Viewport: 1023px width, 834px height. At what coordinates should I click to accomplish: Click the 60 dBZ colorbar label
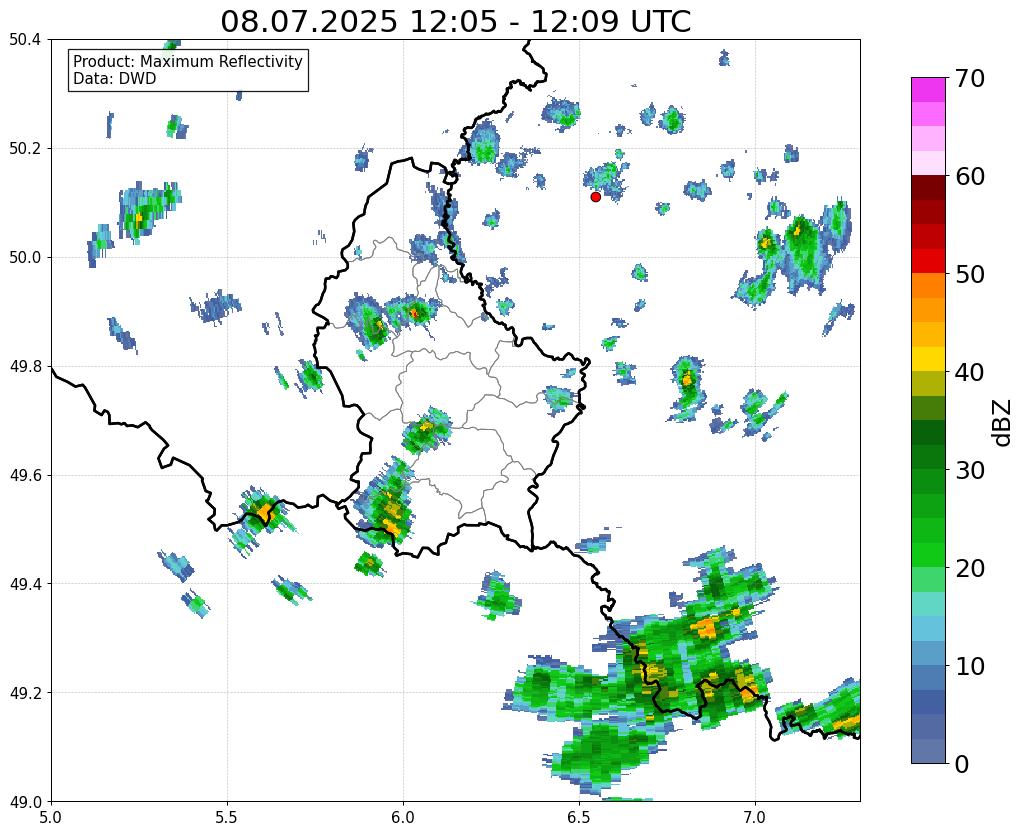[x=968, y=176]
